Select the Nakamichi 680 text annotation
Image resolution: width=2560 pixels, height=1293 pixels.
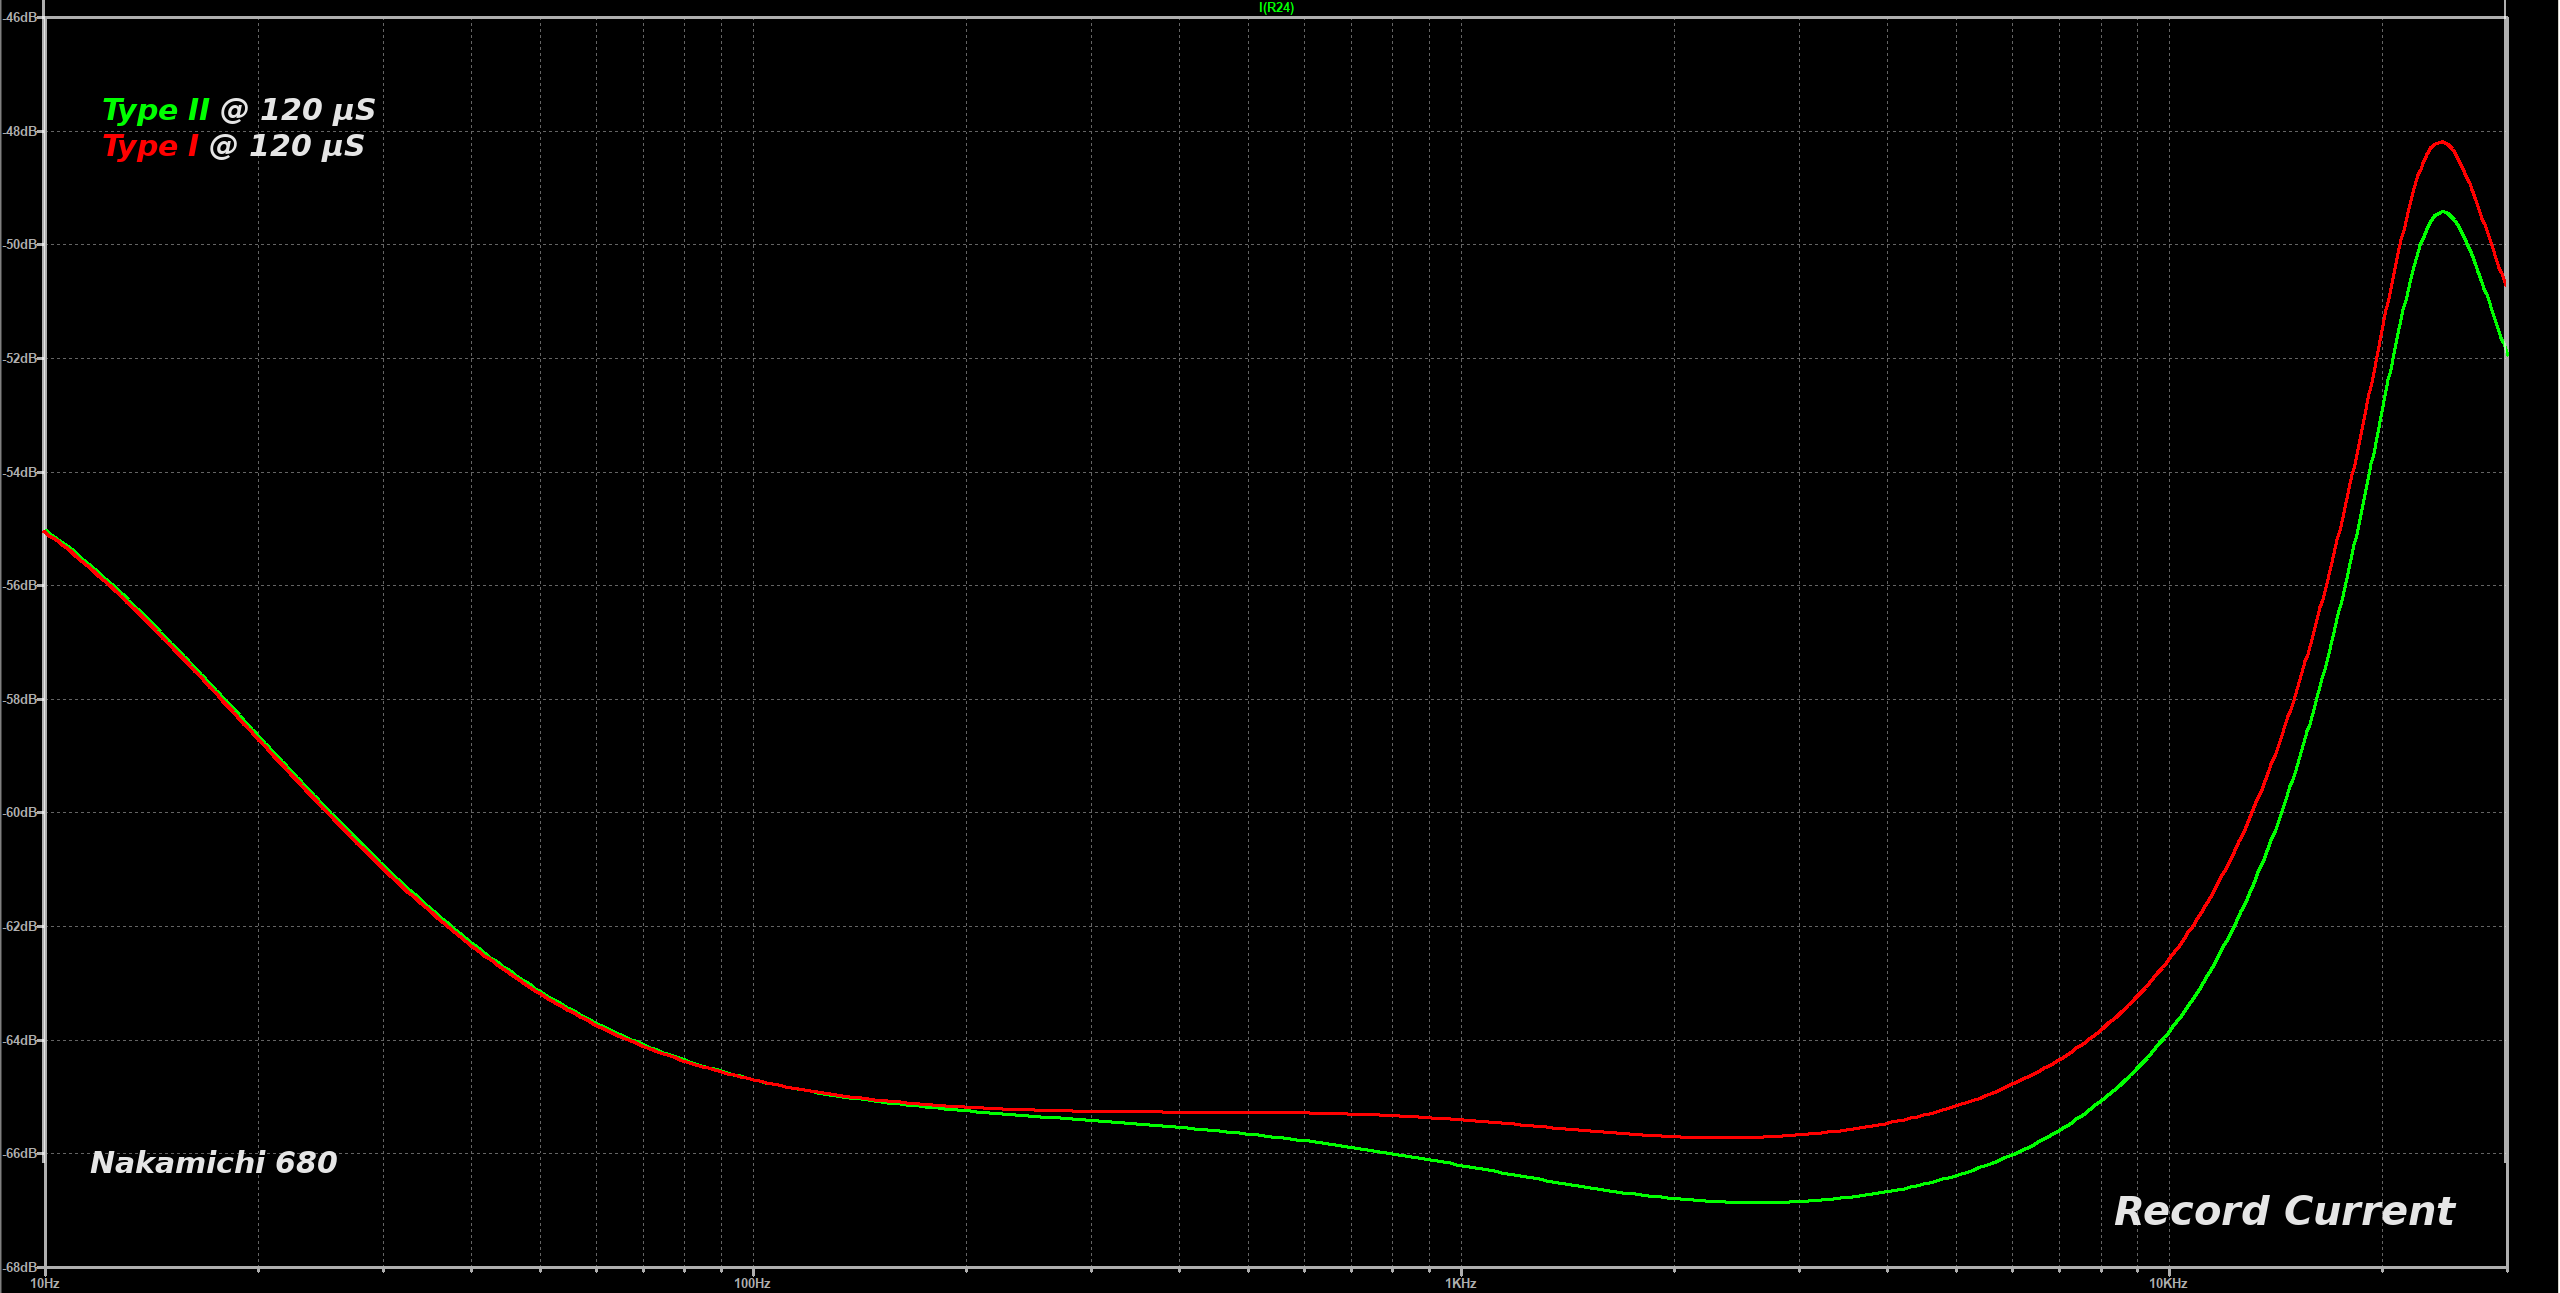tap(213, 1162)
